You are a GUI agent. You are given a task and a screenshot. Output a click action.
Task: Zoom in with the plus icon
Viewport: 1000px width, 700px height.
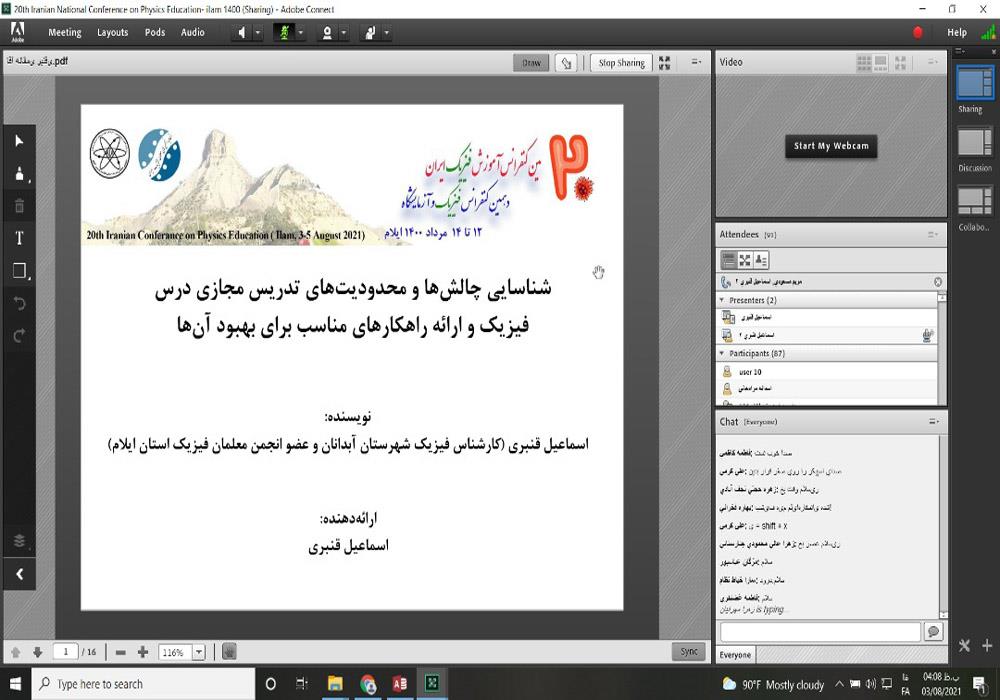[x=142, y=652]
